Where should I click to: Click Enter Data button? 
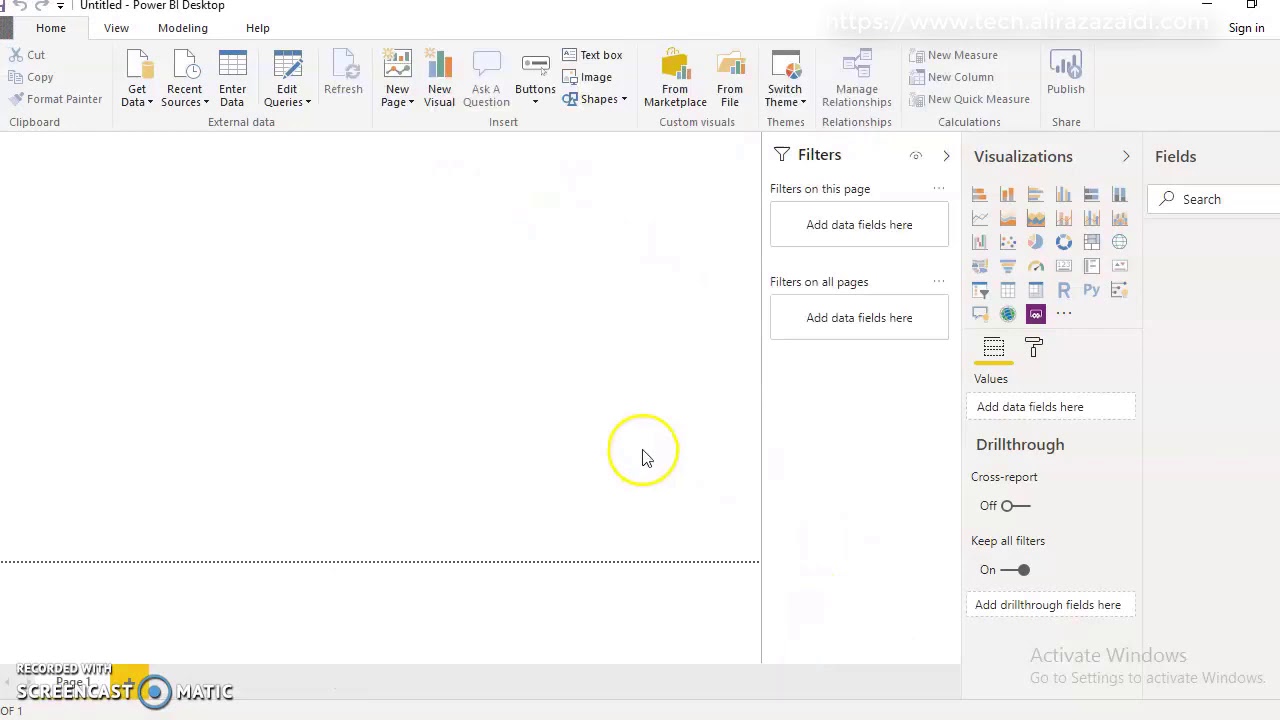[232, 78]
